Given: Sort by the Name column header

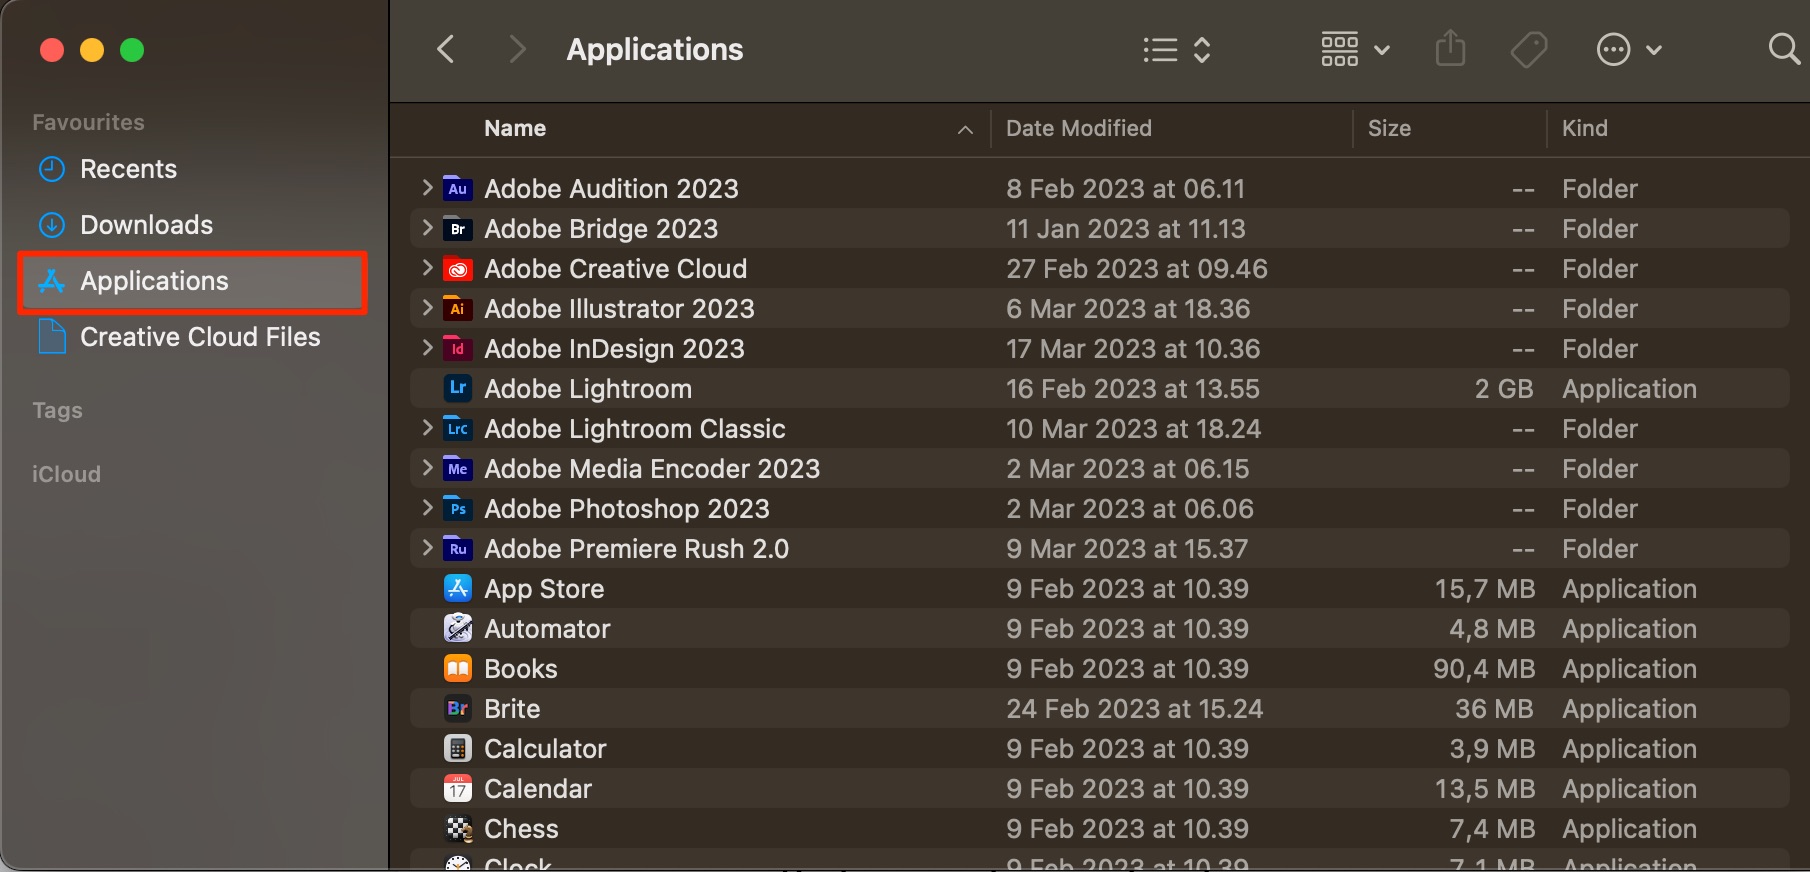Looking at the screenshot, I should [515, 128].
